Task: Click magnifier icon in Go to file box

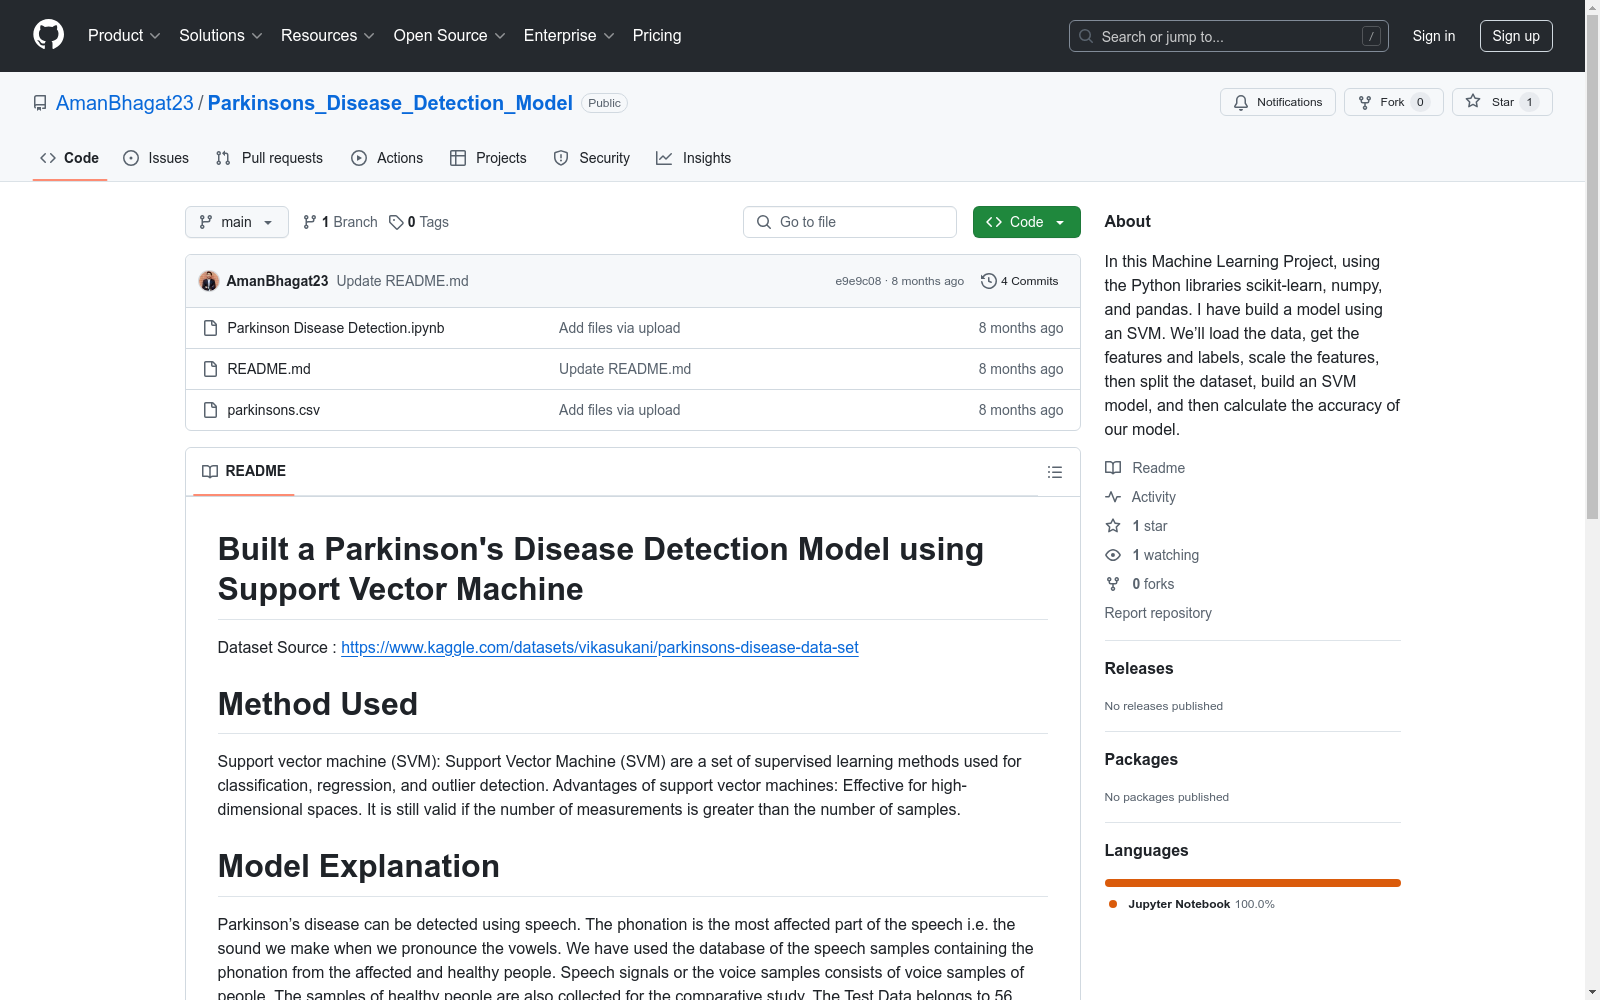Action: (764, 222)
